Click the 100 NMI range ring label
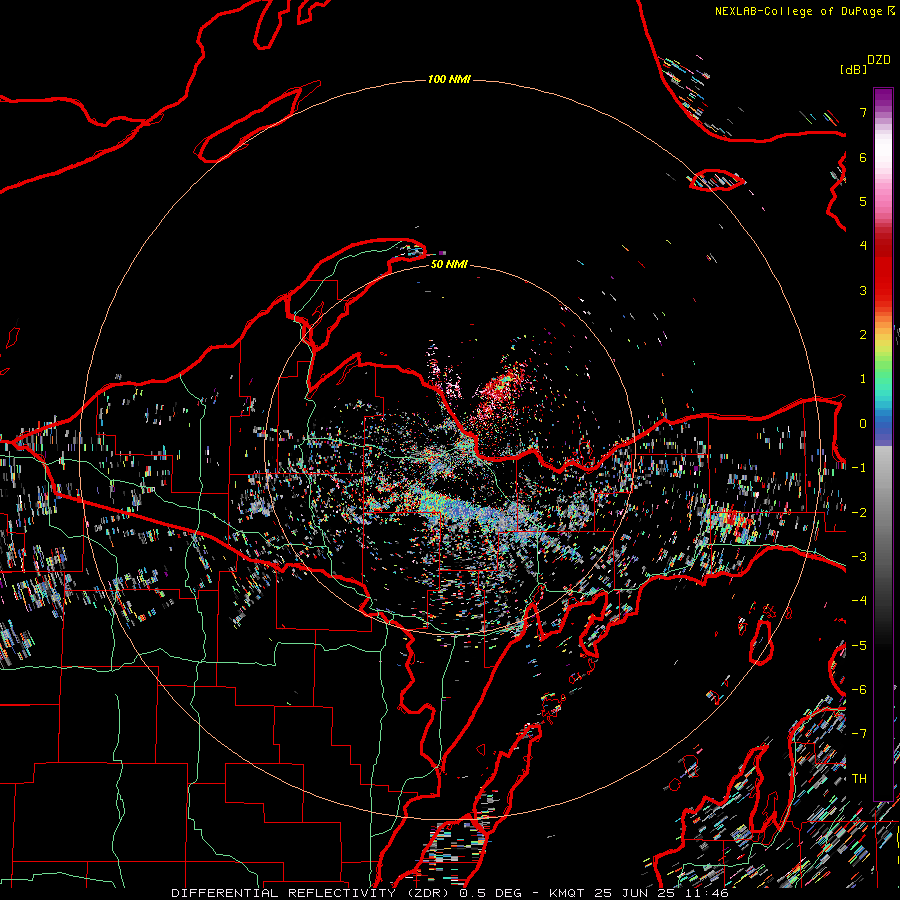The height and width of the screenshot is (900, 900). point(449,79)
